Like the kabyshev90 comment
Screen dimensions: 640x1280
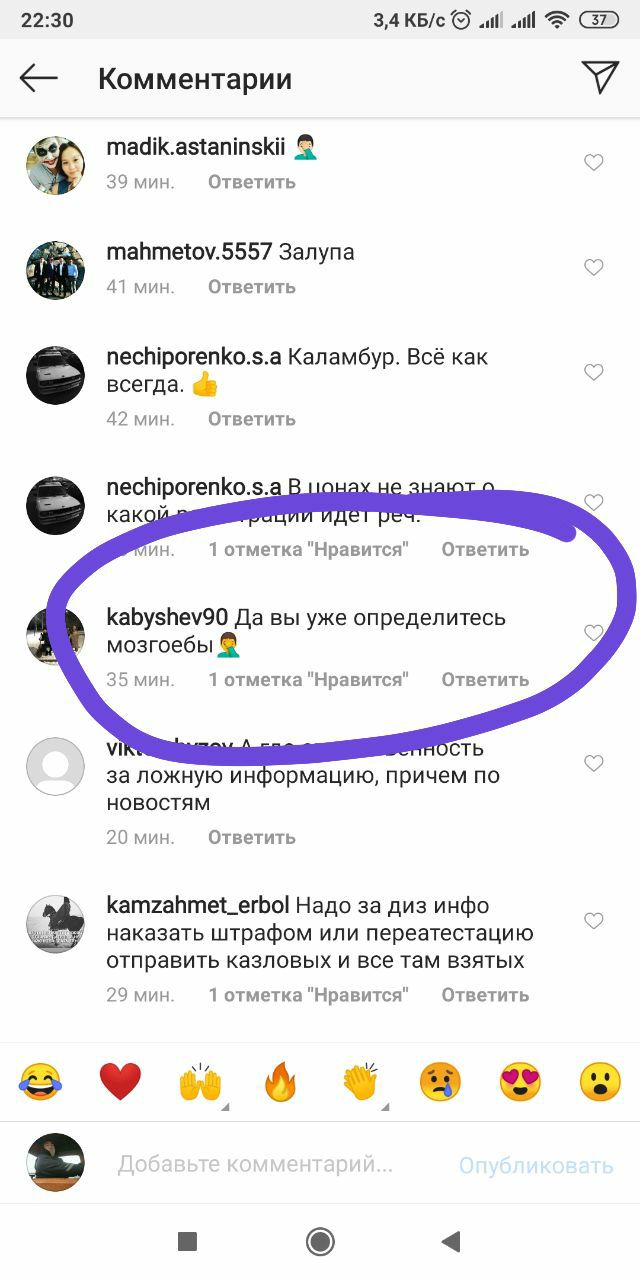pos(594,632)
